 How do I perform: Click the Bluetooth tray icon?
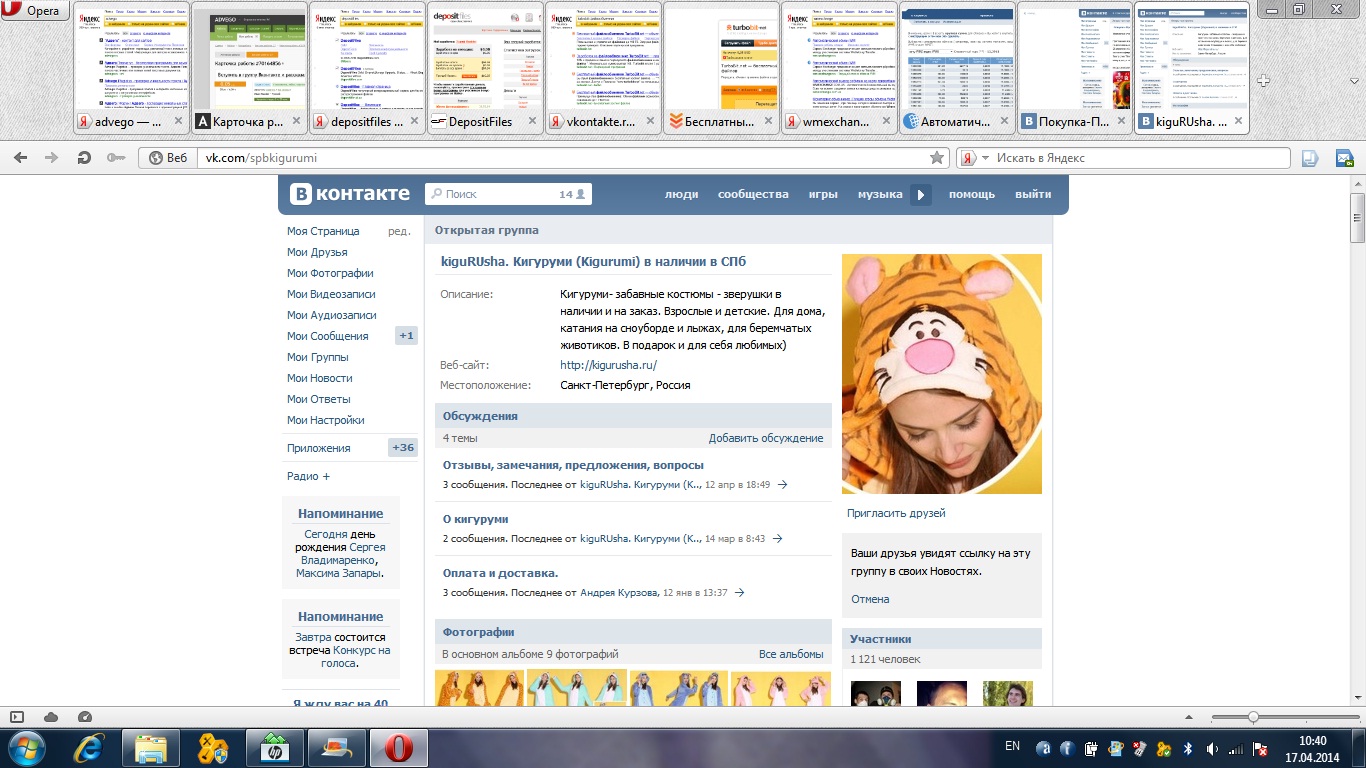click(1189, 748)
